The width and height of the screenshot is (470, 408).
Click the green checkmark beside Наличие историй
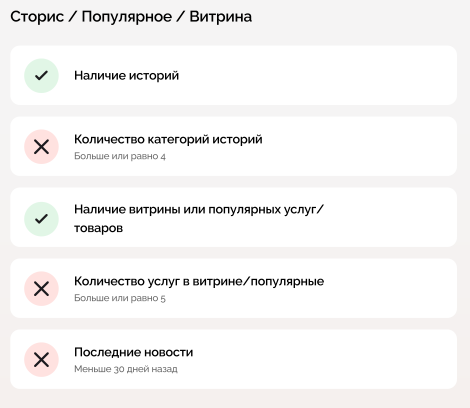point(41,76)
